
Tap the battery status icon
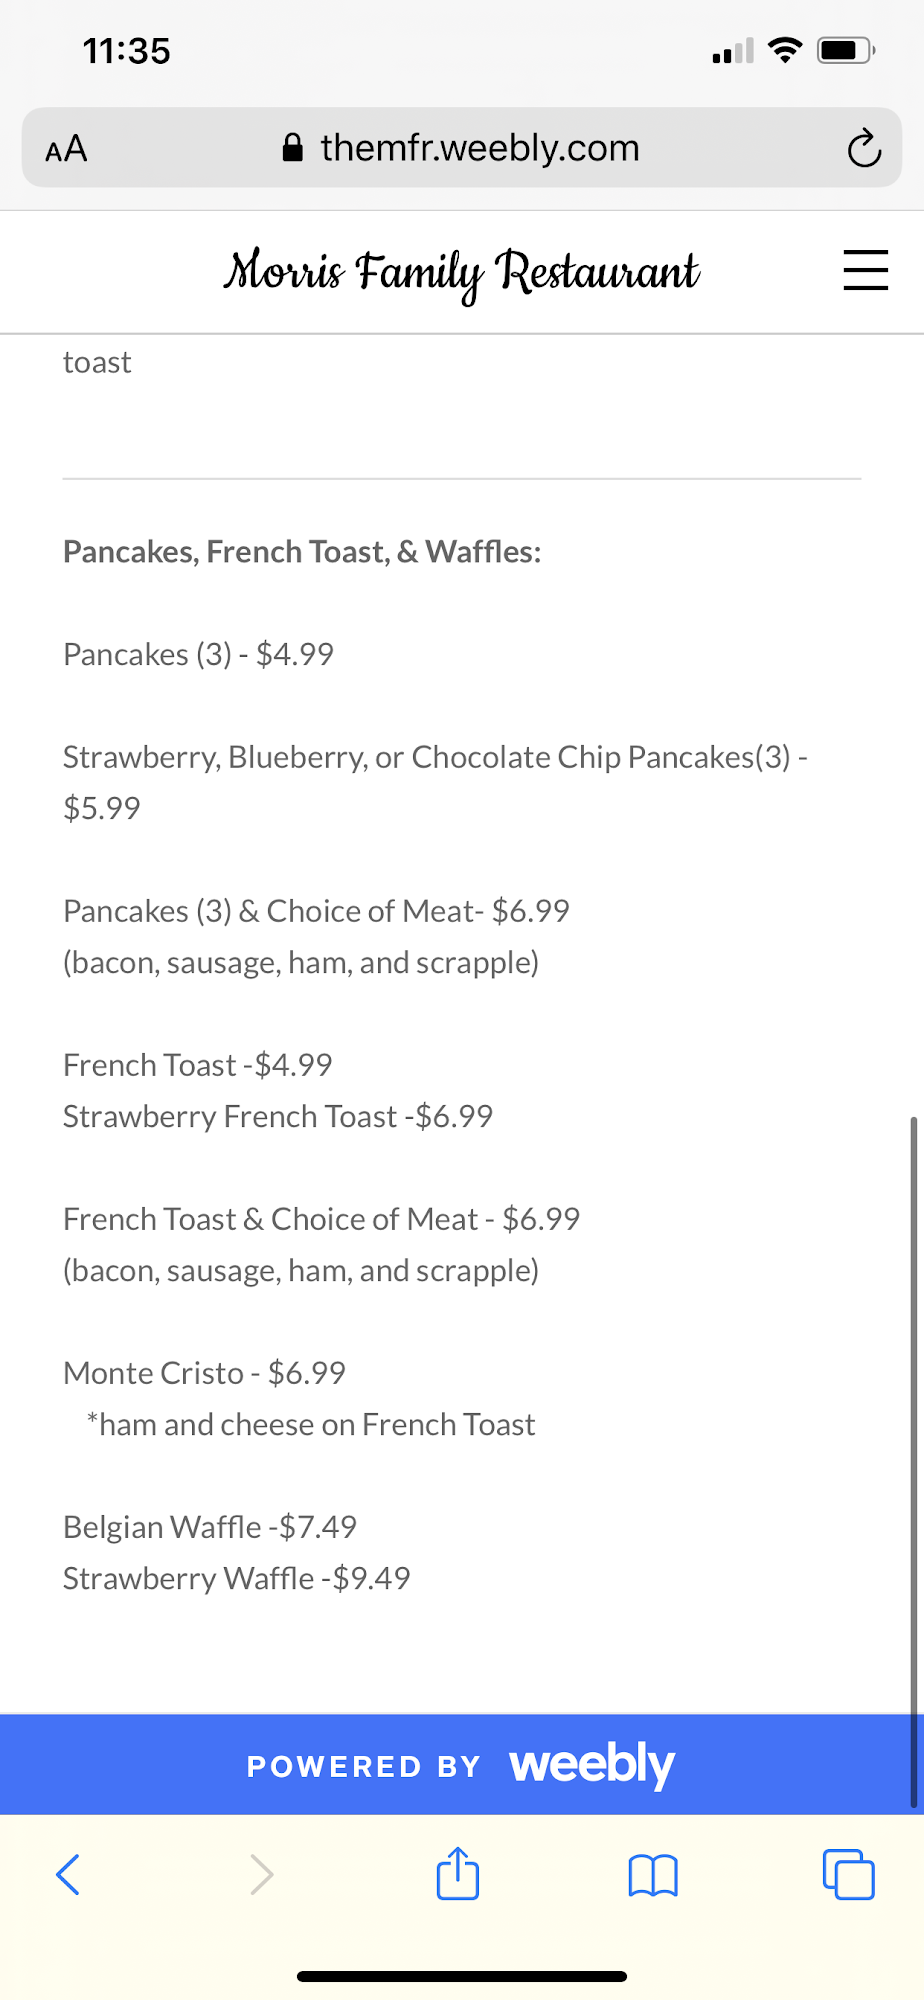[845, 50]
